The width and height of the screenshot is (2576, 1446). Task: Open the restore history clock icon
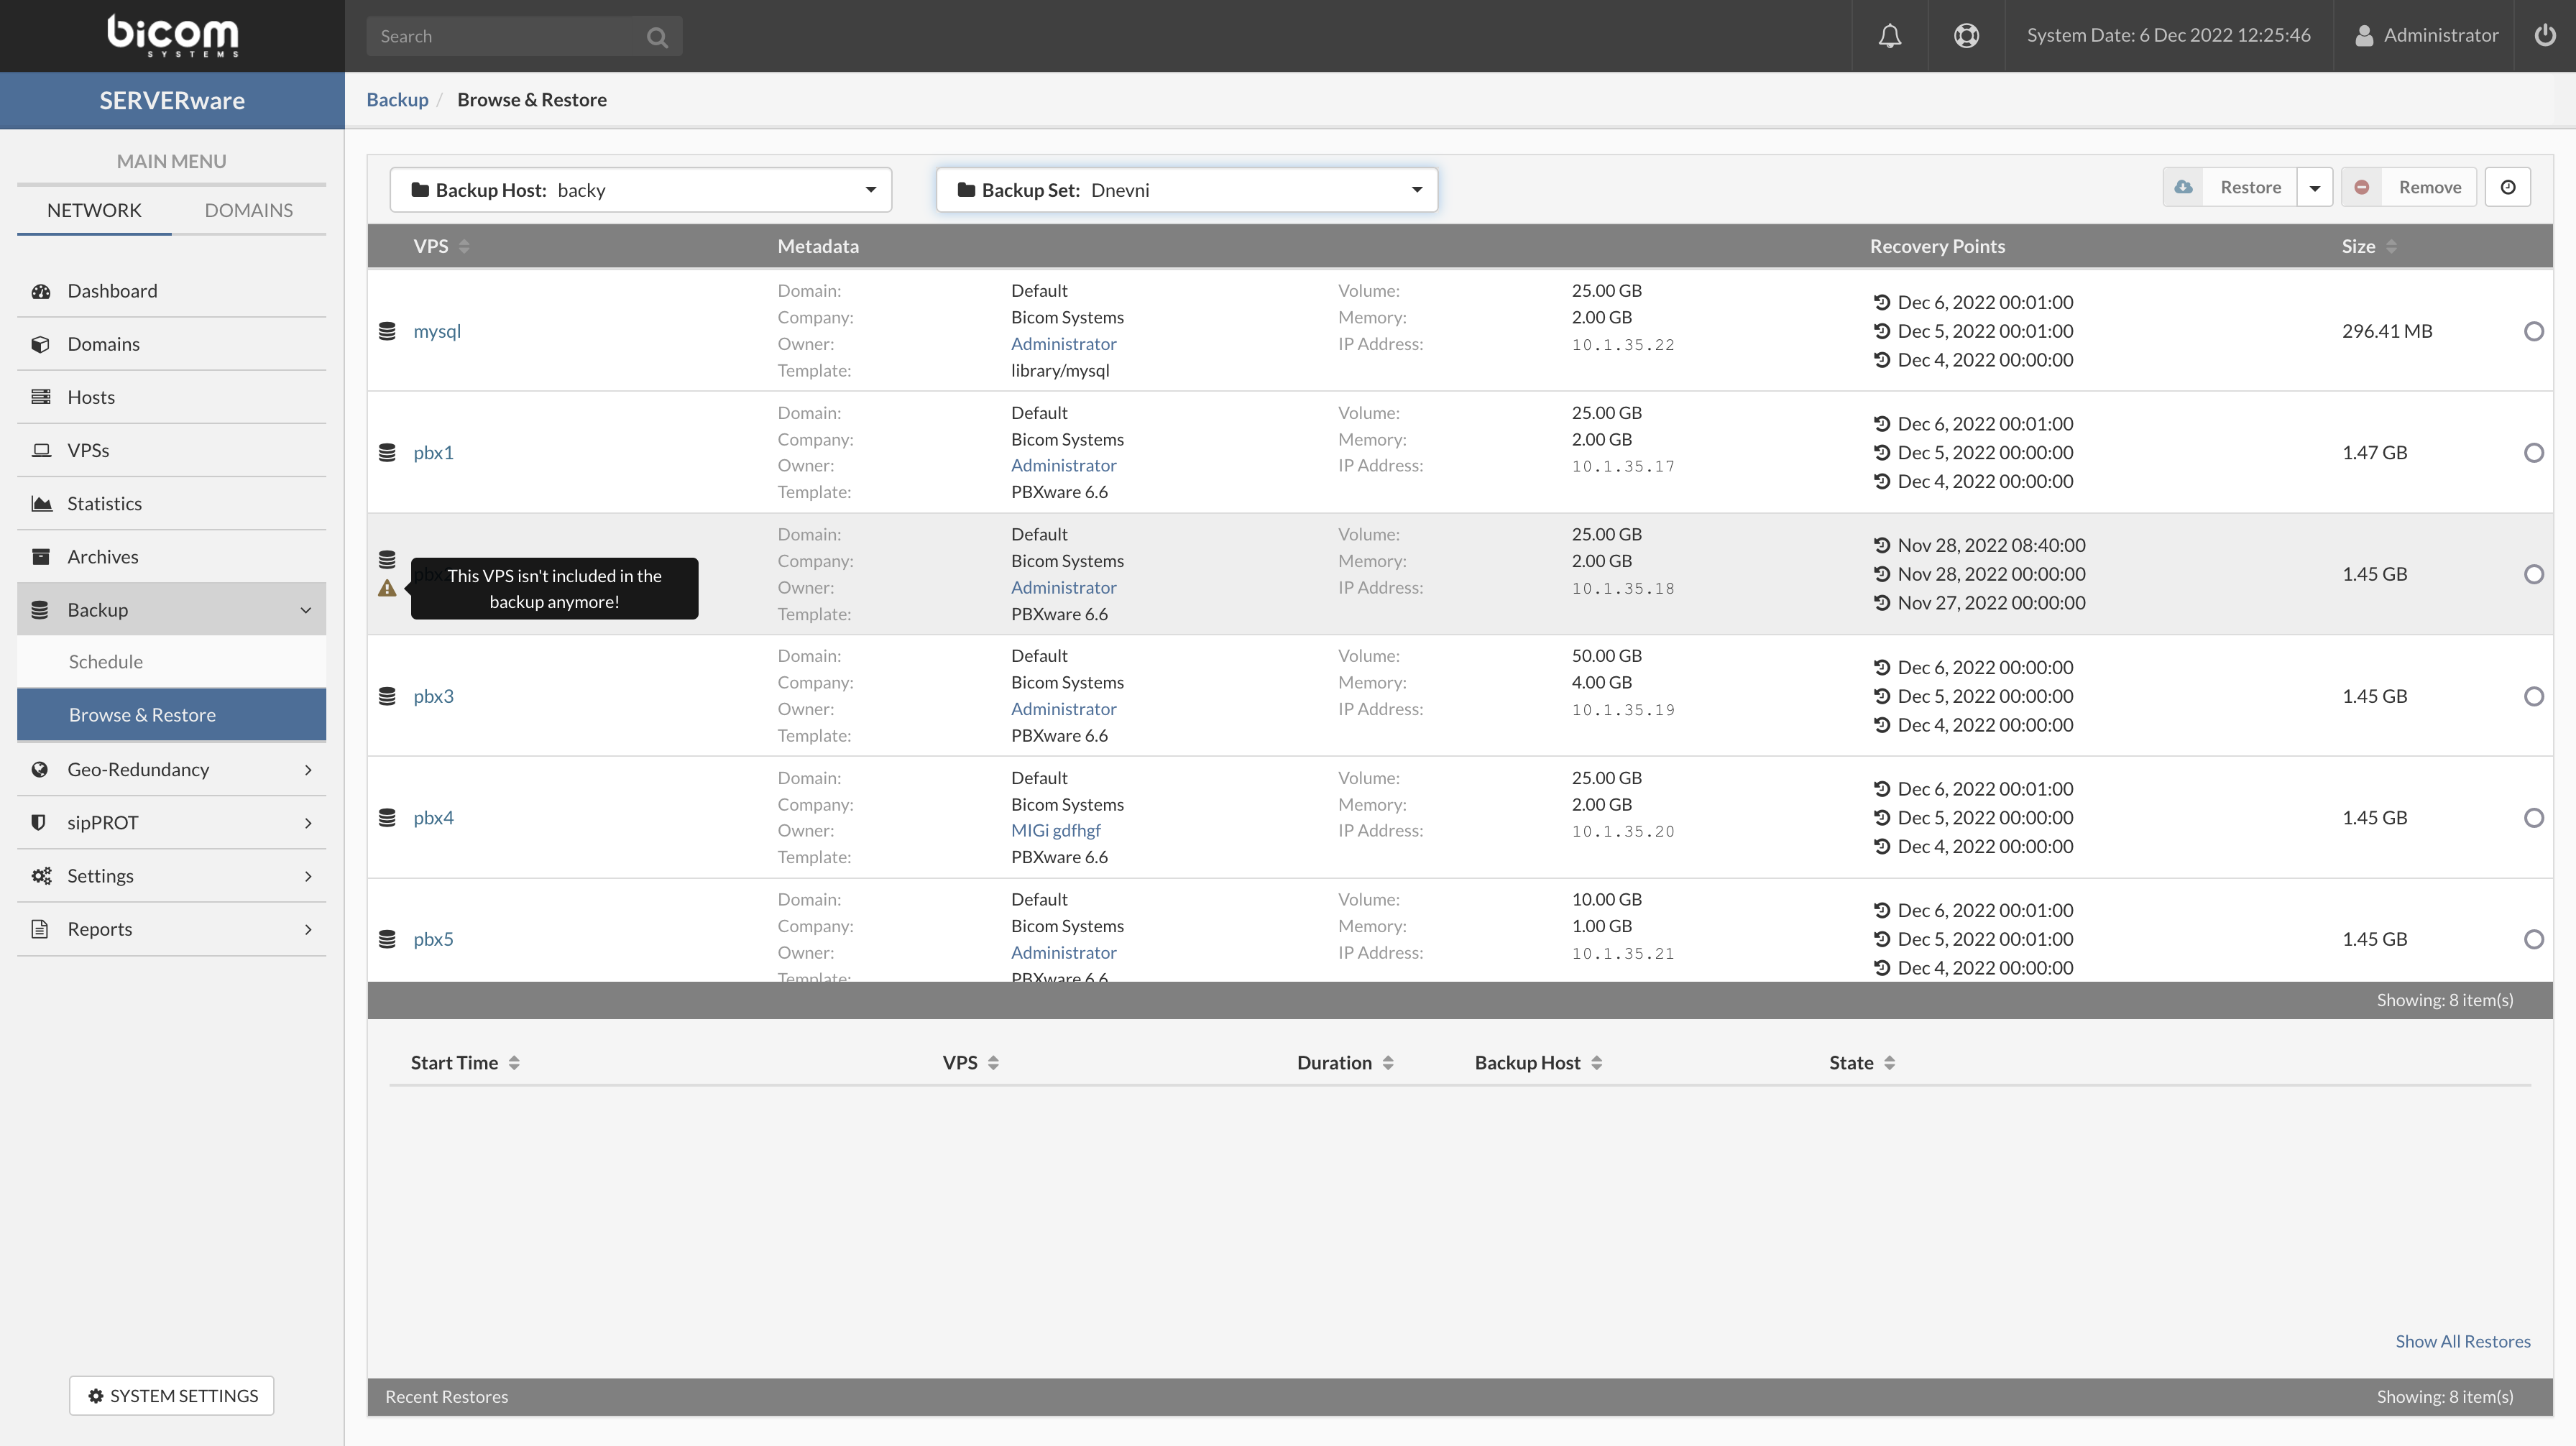pyautogui.click(x=2508, y=187)
